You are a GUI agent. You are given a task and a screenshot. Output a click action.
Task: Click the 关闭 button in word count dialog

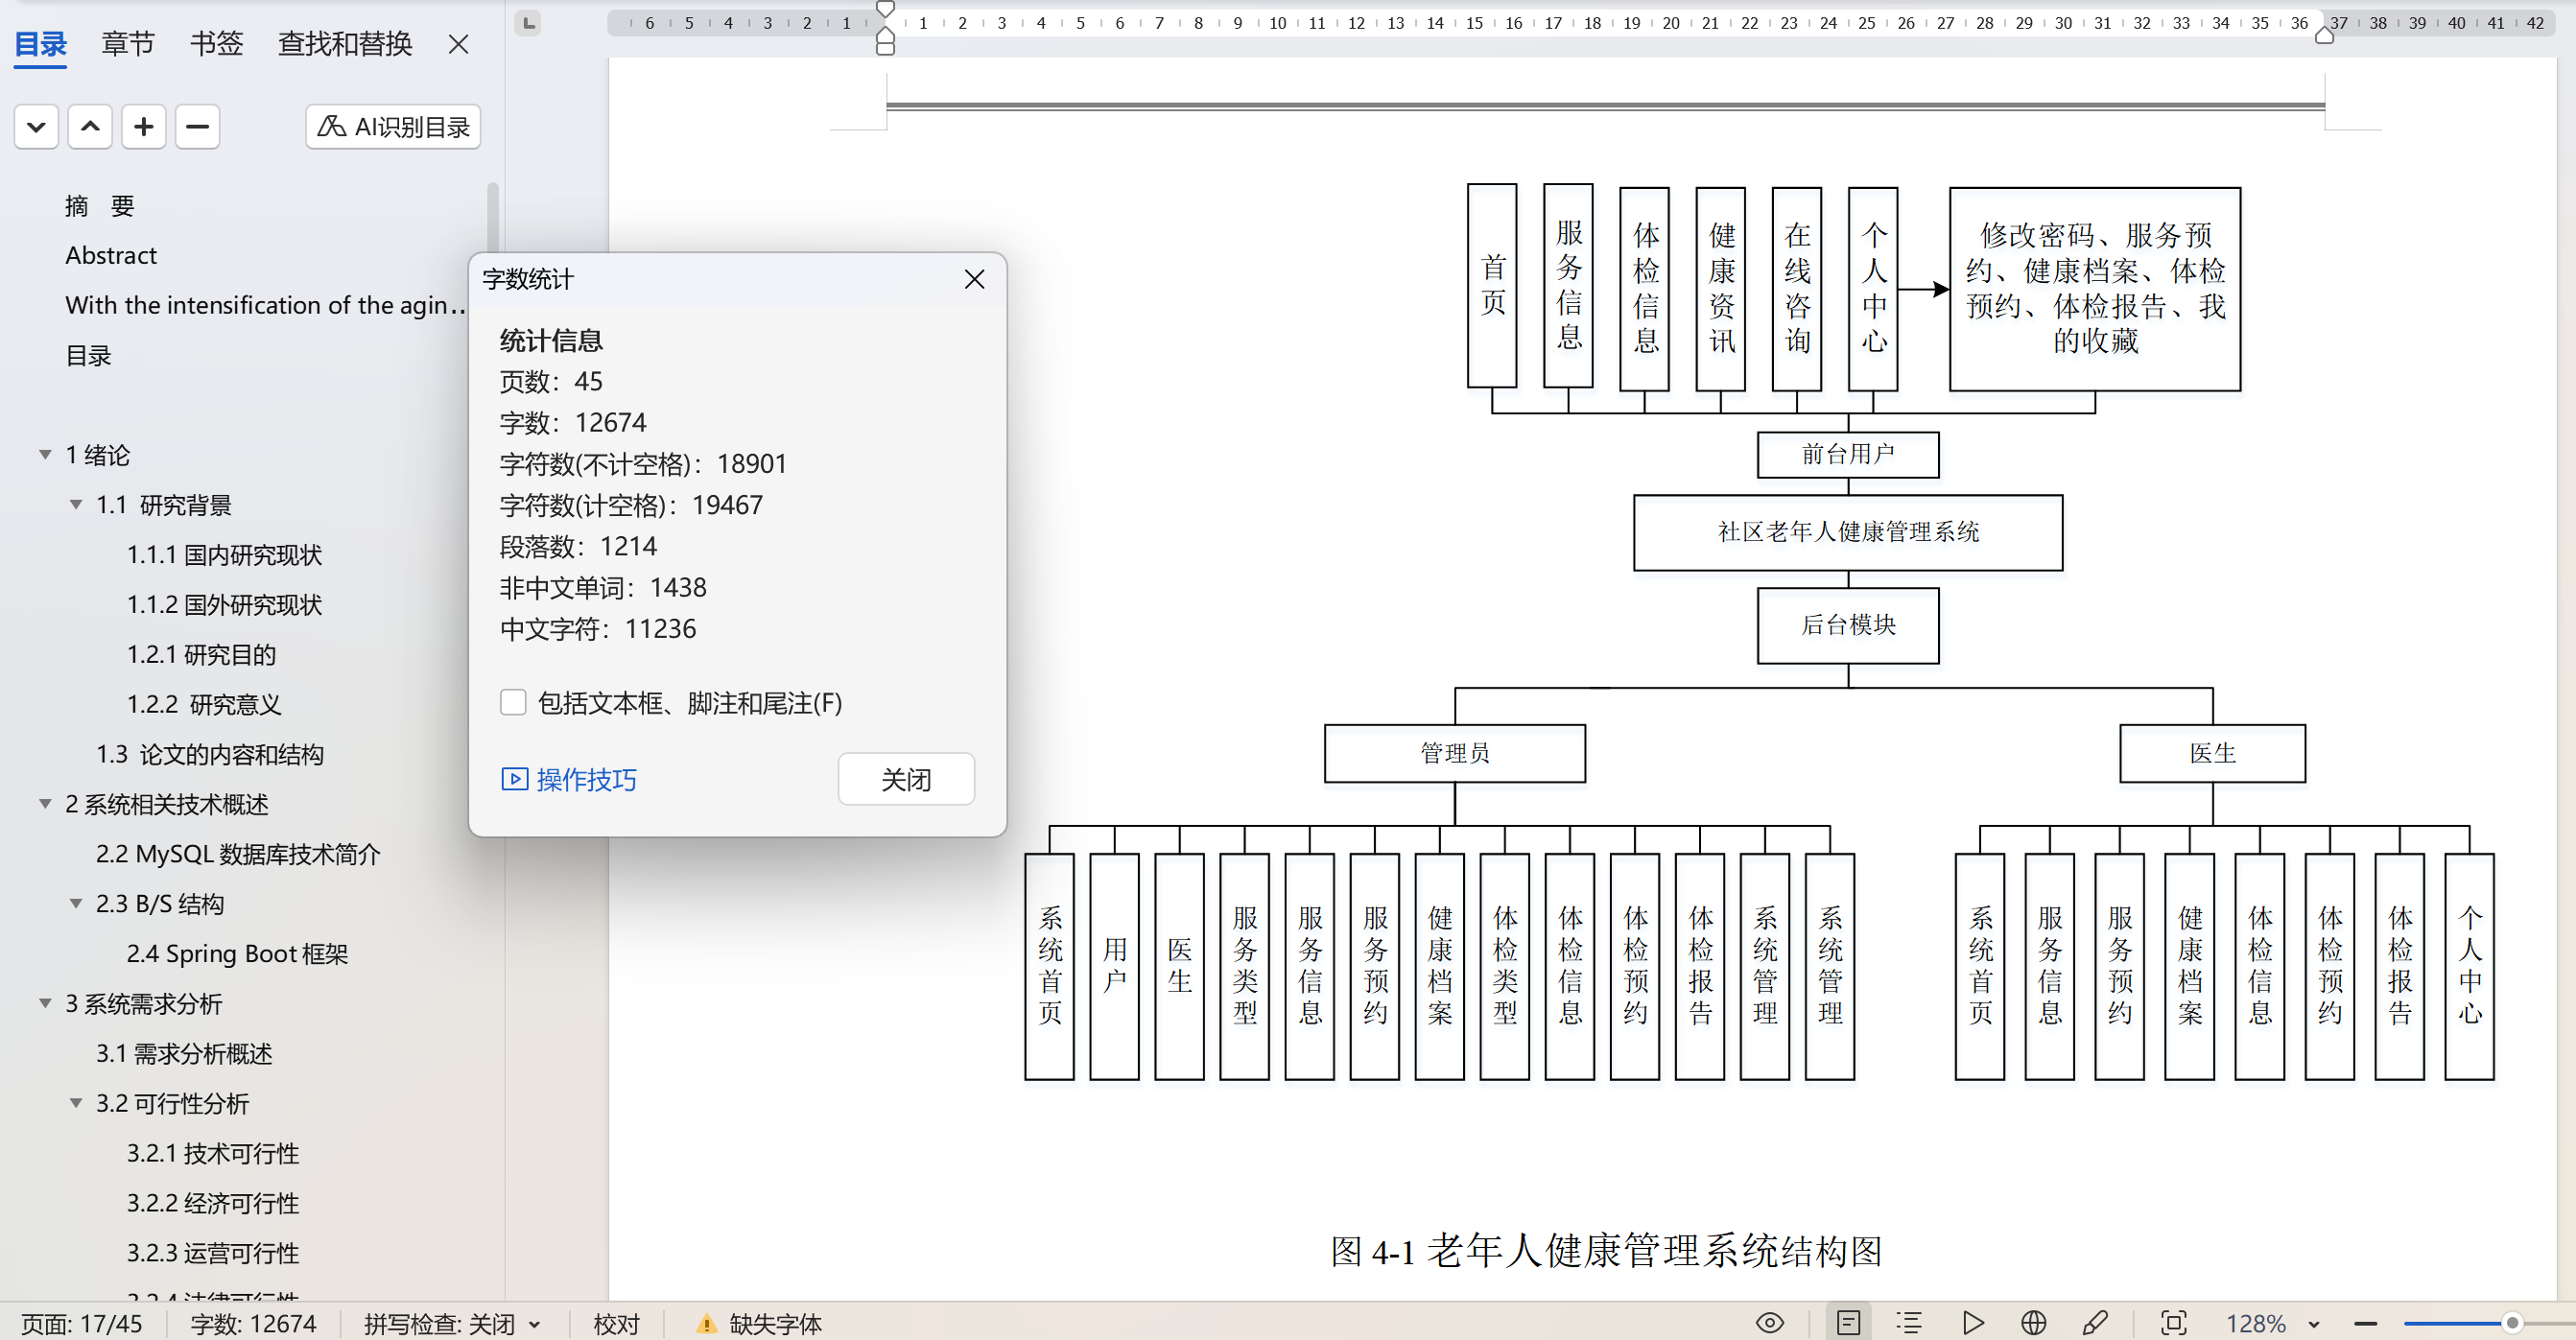(905, 779)
